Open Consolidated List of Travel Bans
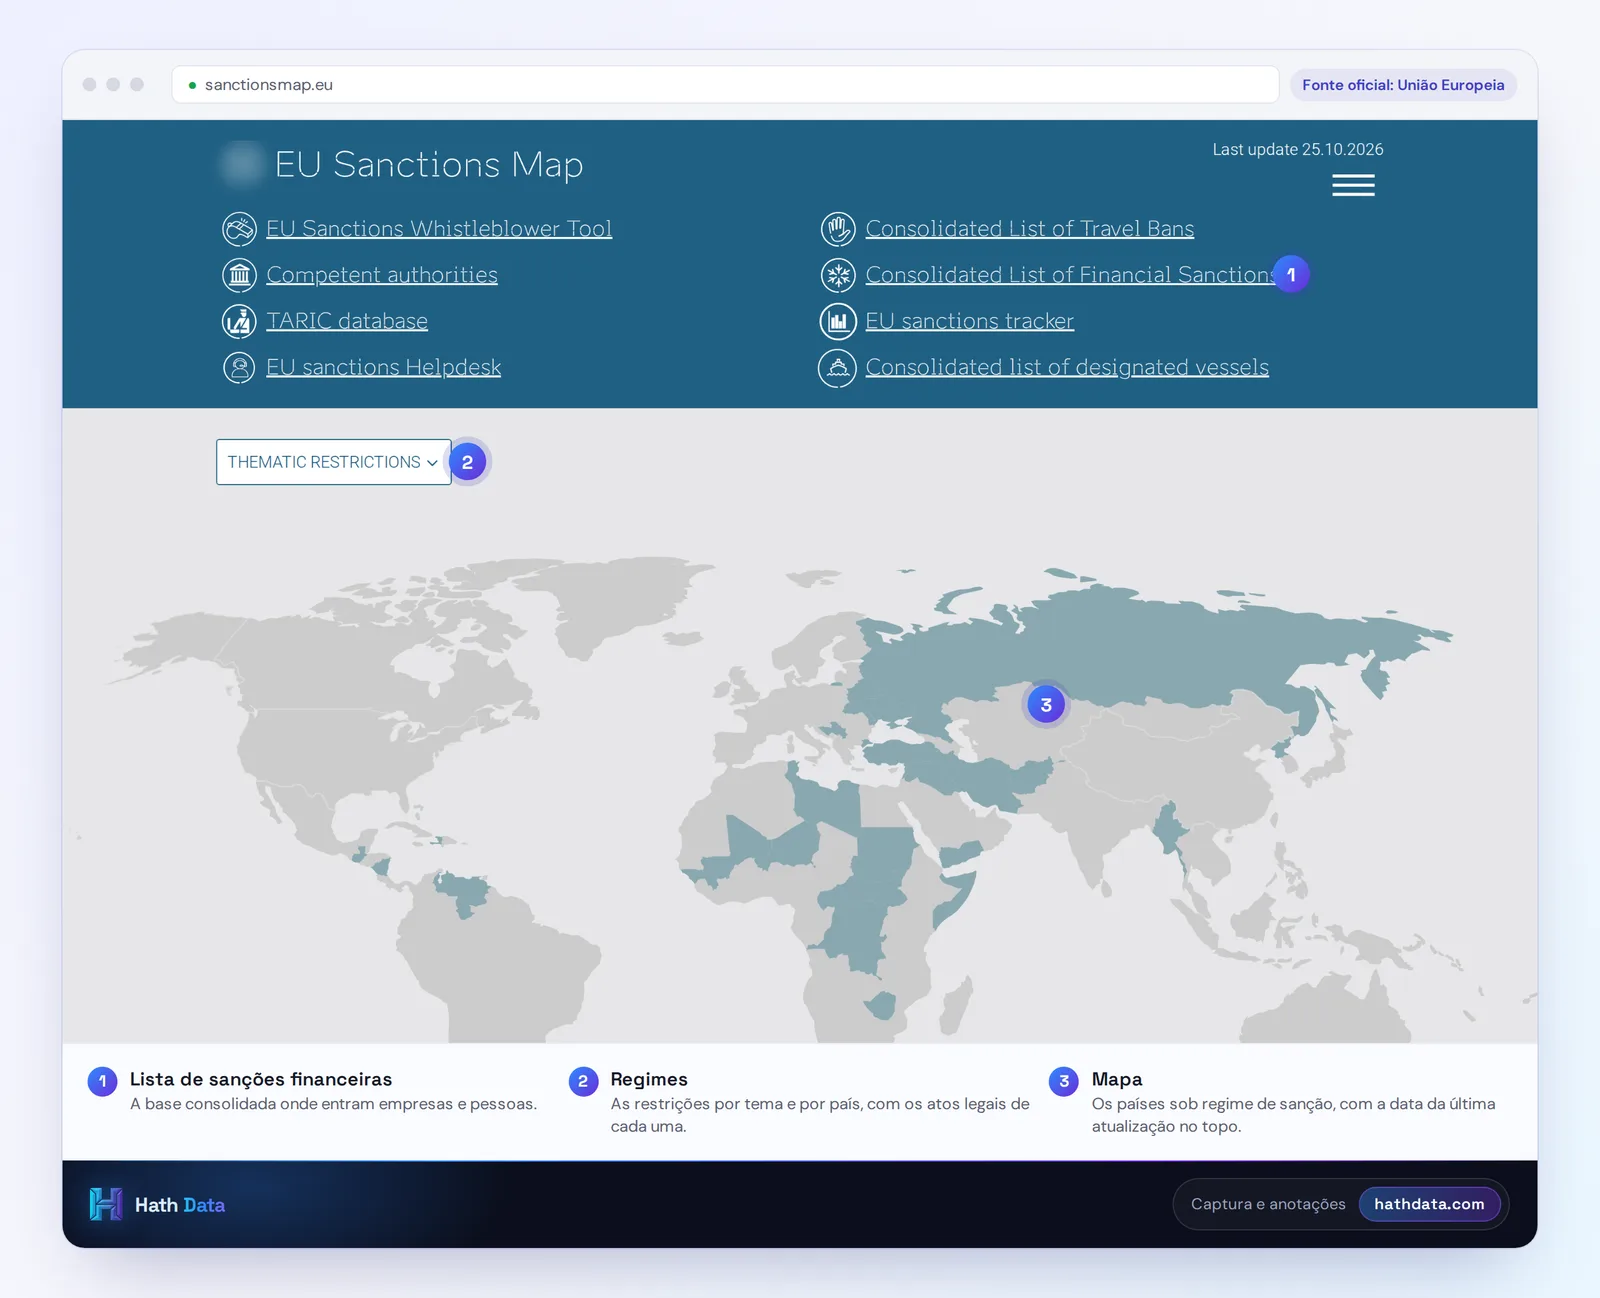 pyautogui.click(x=1030, y=229)
